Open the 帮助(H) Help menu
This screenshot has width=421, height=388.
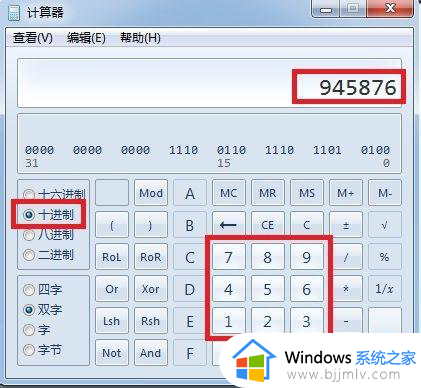point(140,38)
